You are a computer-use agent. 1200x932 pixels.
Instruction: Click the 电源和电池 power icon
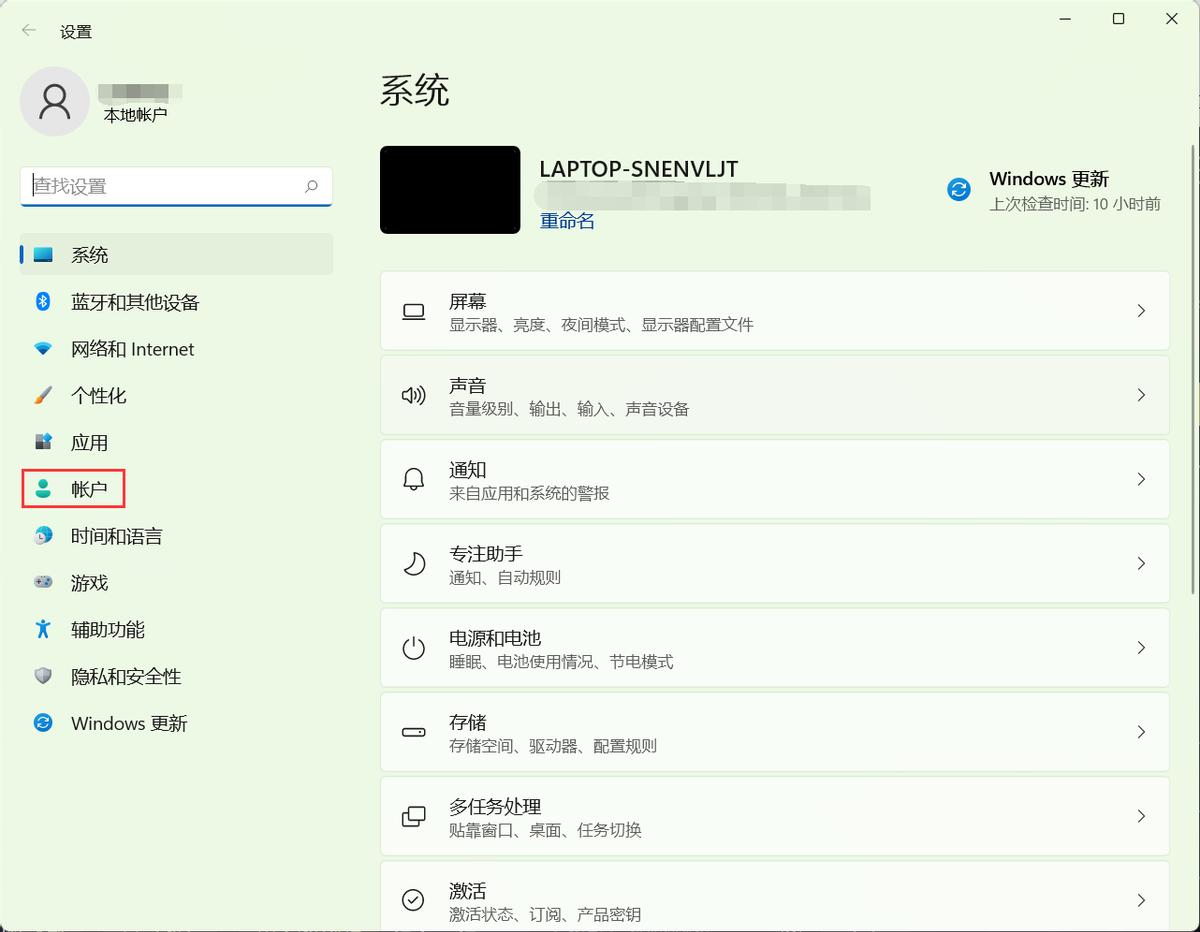tap(413, 647)
